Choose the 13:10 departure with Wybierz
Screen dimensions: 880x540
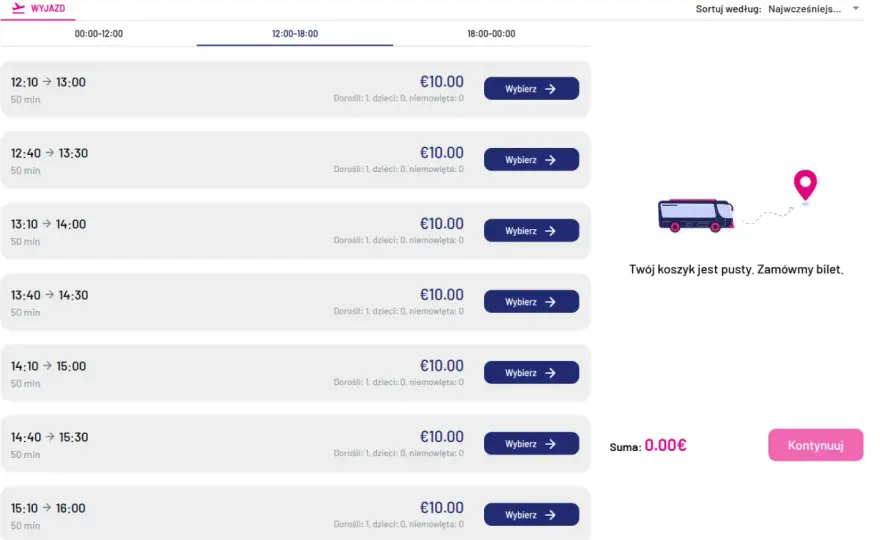click(531, 231)
